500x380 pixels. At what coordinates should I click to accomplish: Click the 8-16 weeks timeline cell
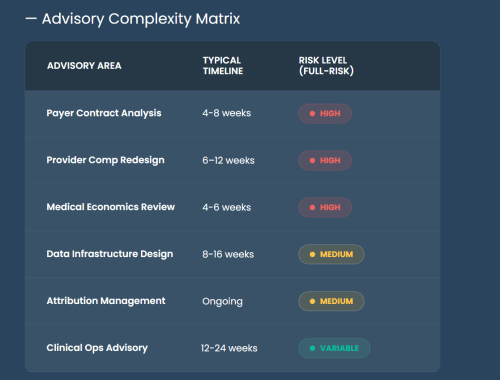tap(228, 254)
